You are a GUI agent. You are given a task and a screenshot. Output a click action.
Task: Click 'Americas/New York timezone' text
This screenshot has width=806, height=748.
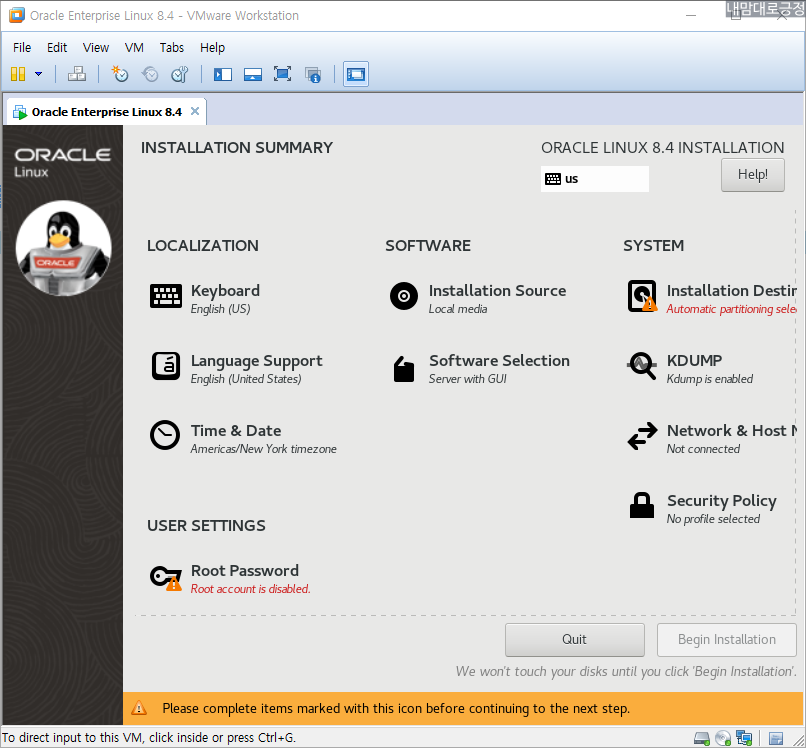click(263, 449)
